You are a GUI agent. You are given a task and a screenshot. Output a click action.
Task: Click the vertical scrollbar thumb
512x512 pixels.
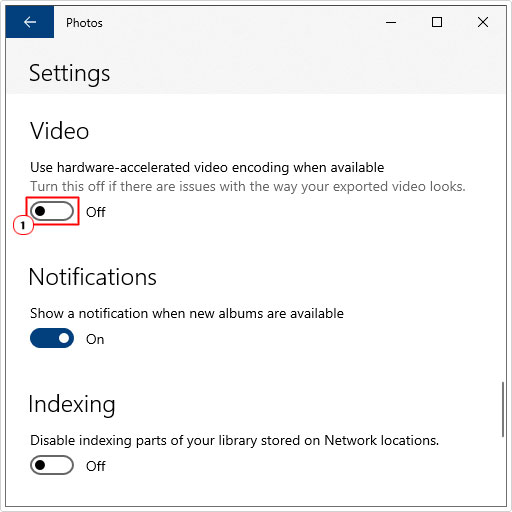[x=503, y=410]
